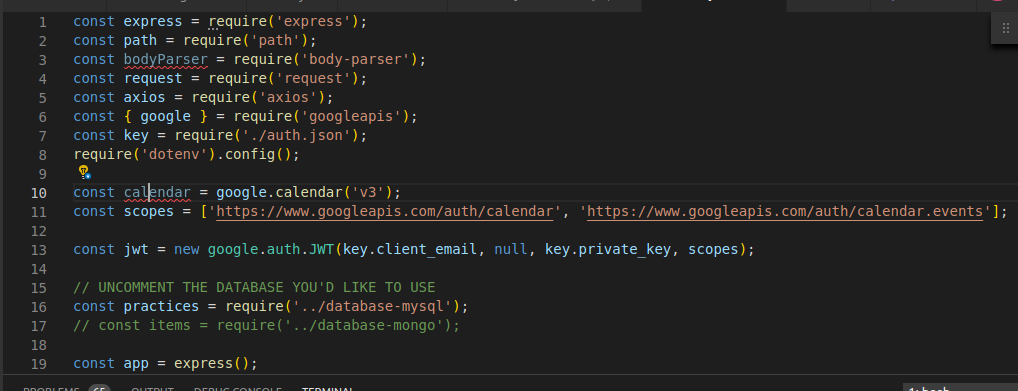Image resolution: width=1018 pixels, height=391 pixels.
Task: Click the jwt variable on line 13
Action: 136,249
